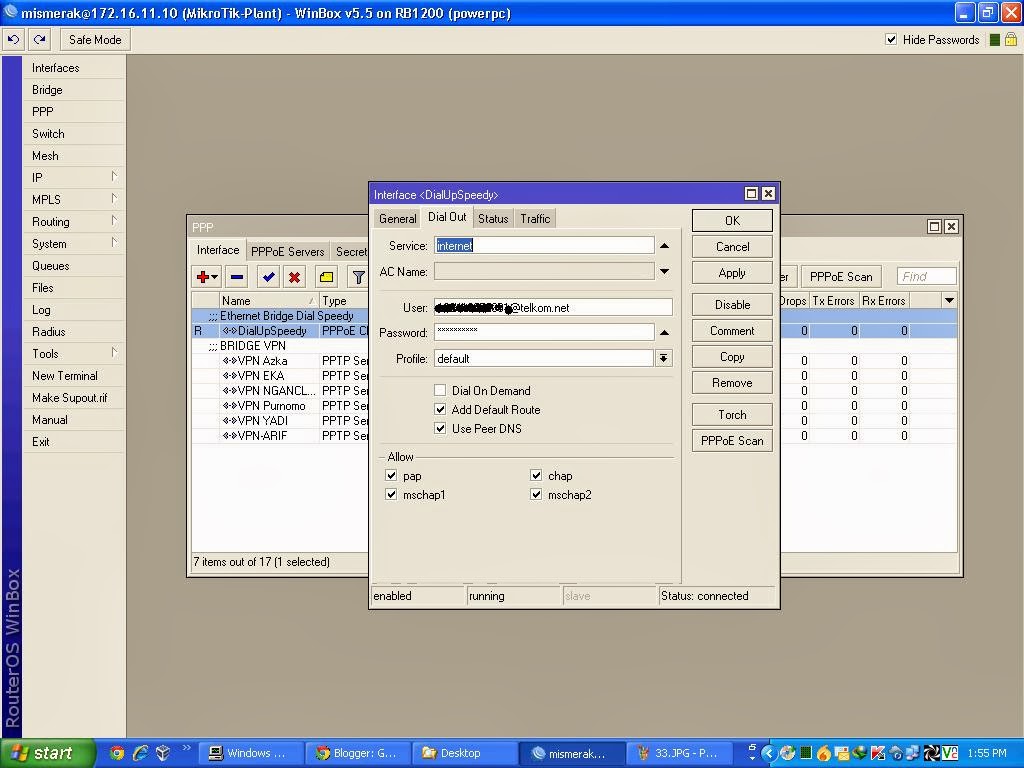Open column chooser dropdown in PPP table header

[x=949, y=300]
